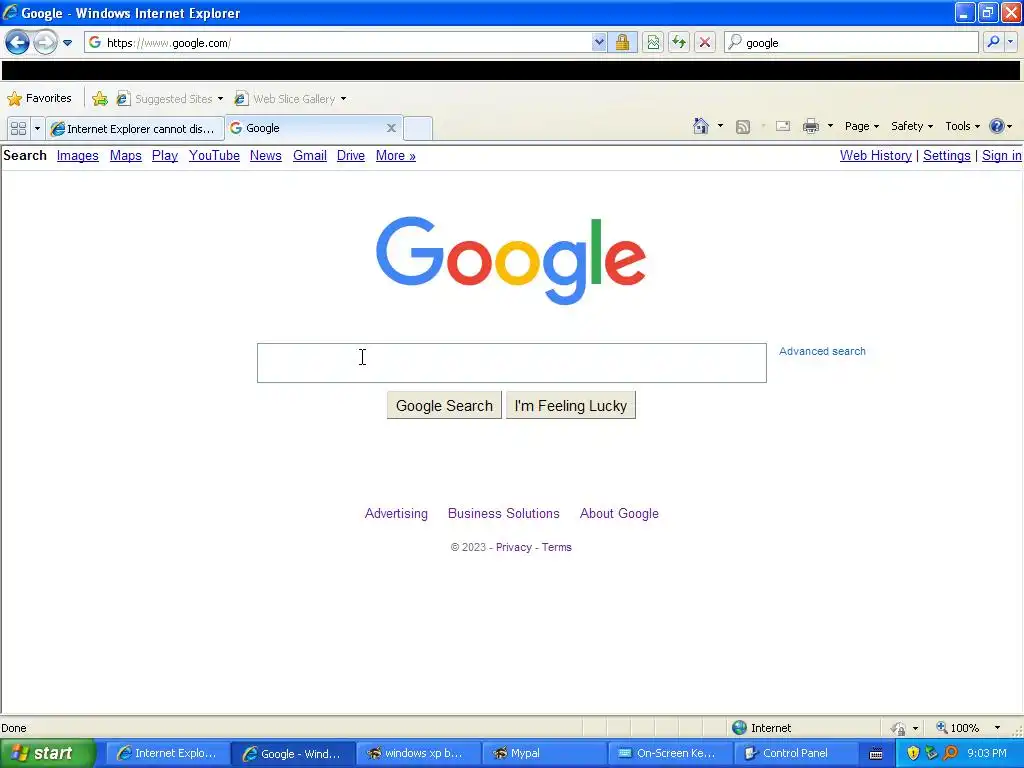1024x768 pixels.
Task: Click the Sign in link
Action: pyautogui.click(x=1002, y=155)
